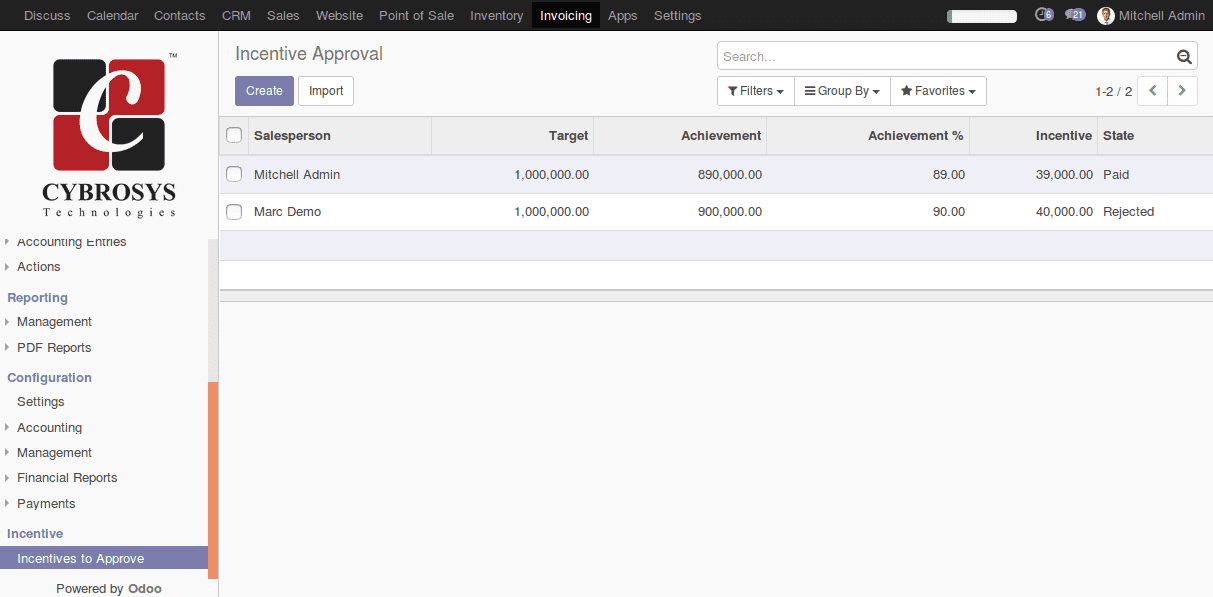Screen dimensions: 1213x597
Task: Open the conversations message icon
Action: pos(1075,15)
